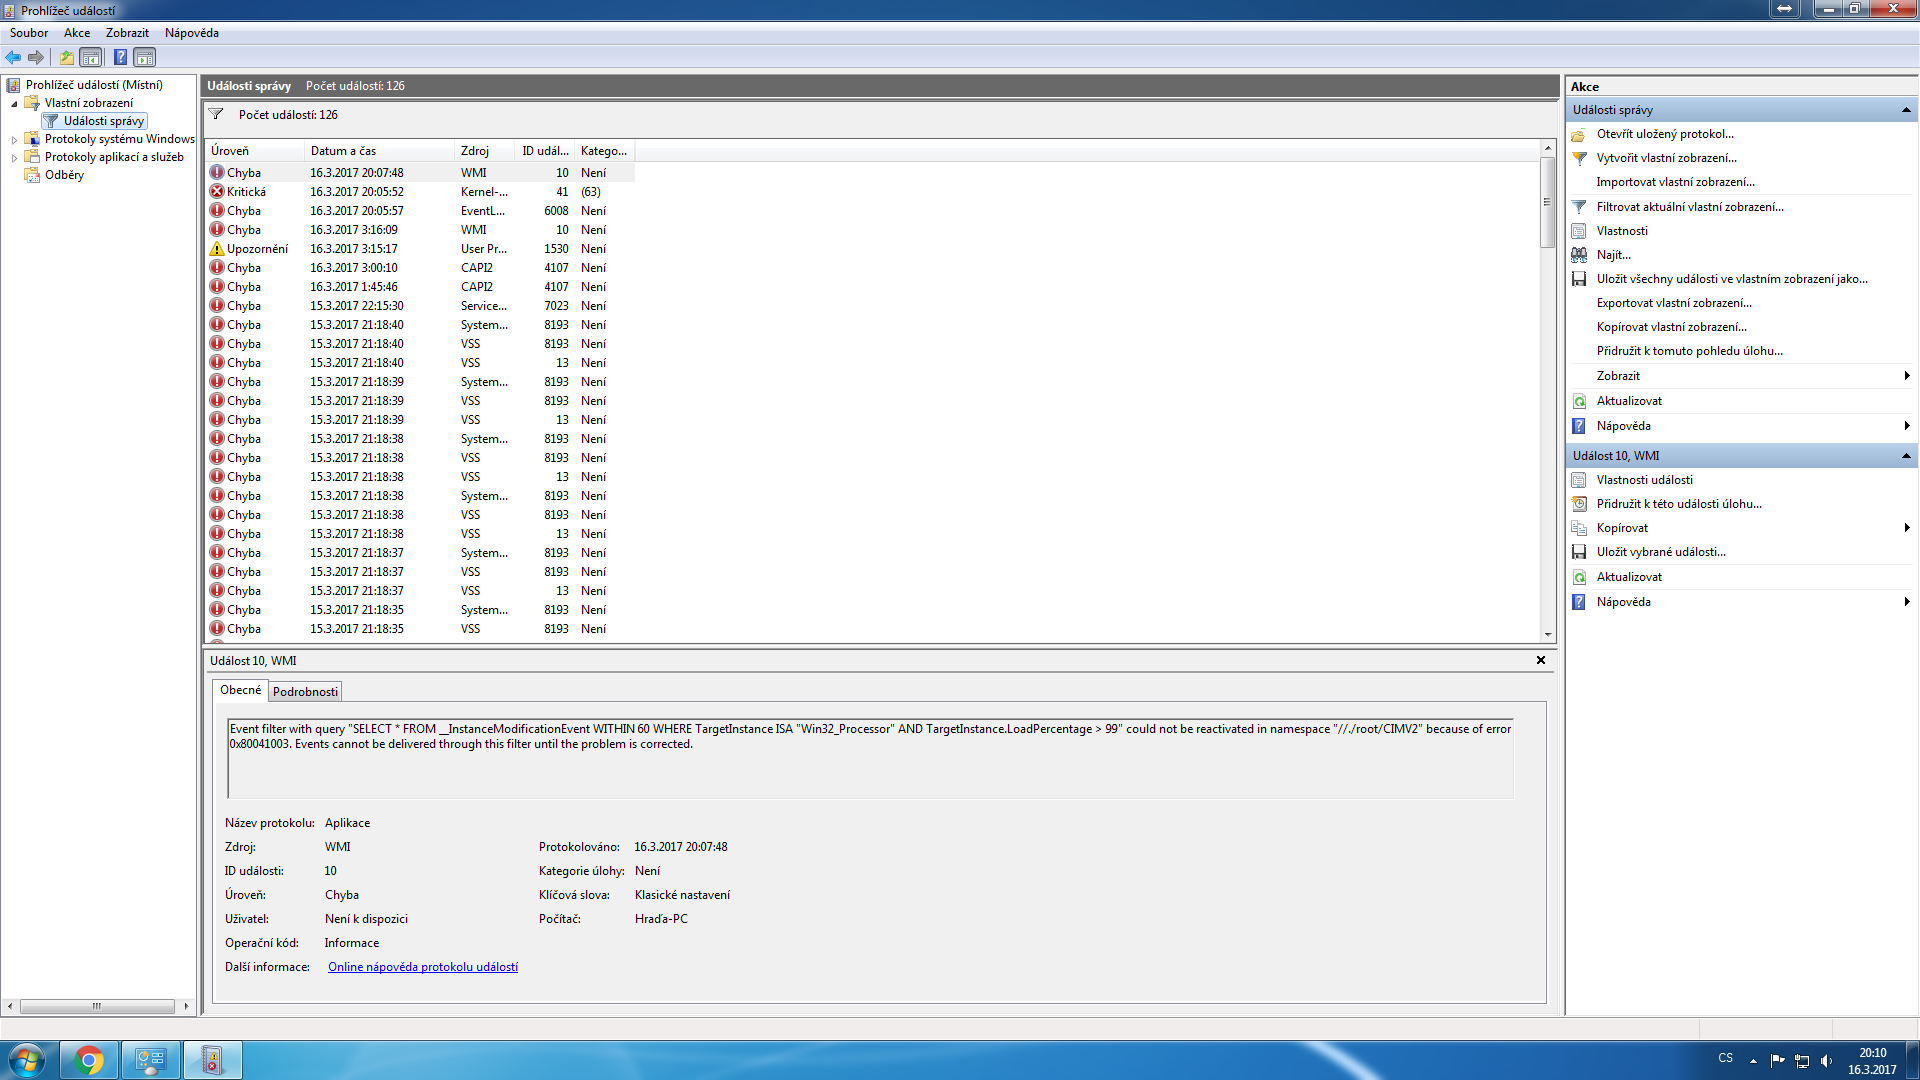Screen dimensions: 1920x1080
Task: Click the Najít binoculars icon
Action: click(x=1579, y=255)
